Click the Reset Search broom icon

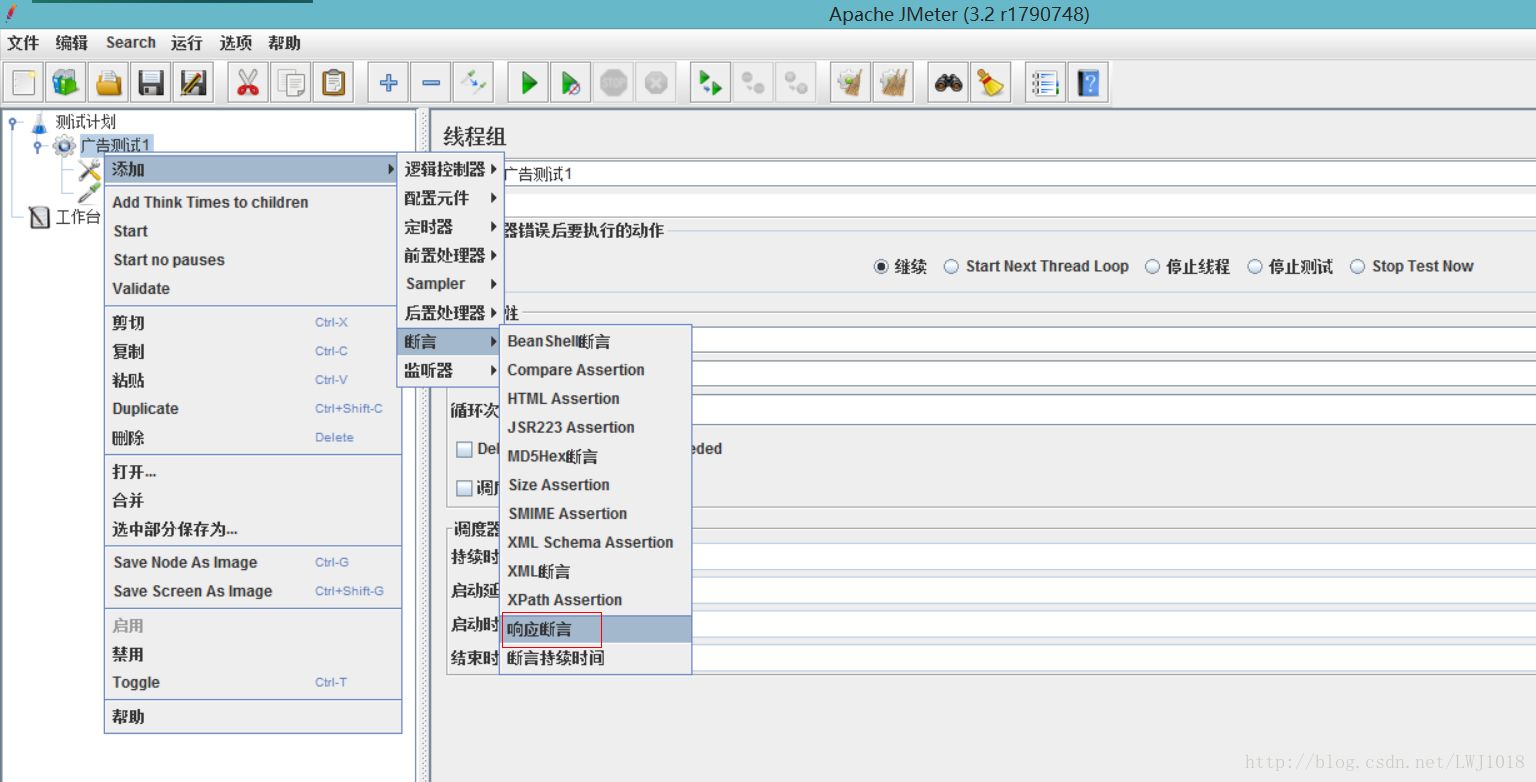coord(991,82)
